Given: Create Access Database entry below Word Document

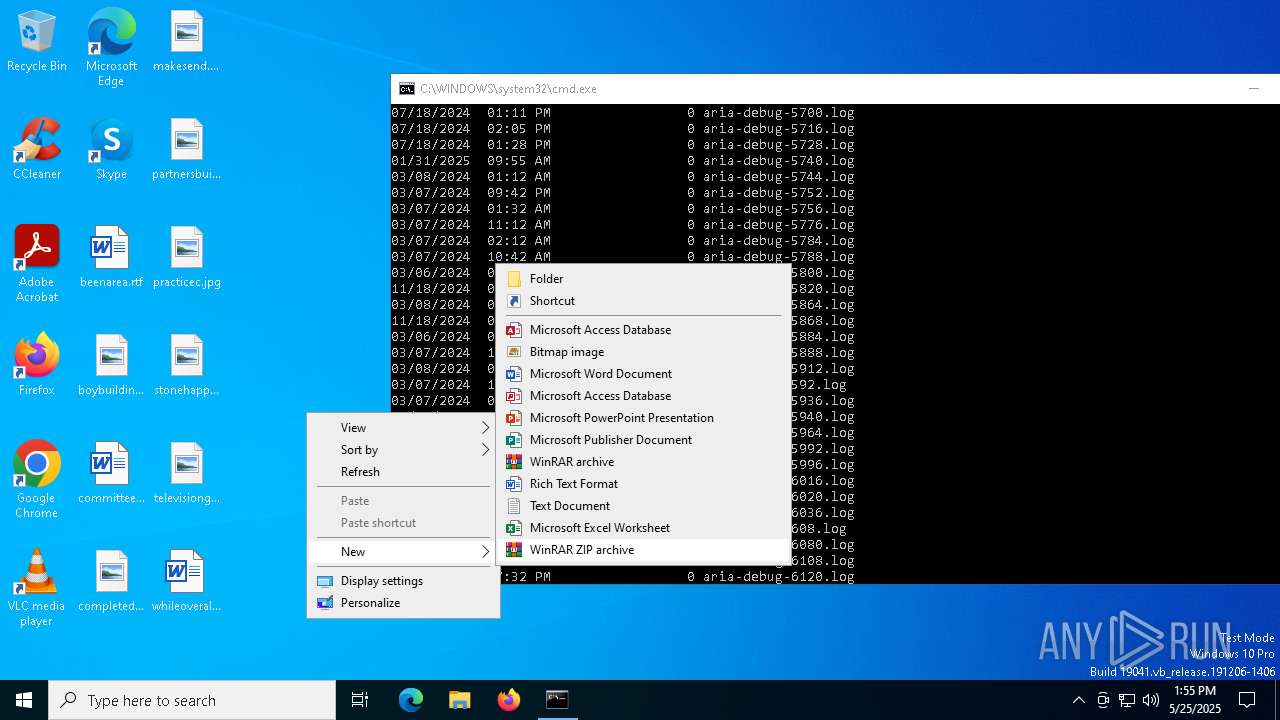Looking at the screenshot, I should [x=644, y=396].
